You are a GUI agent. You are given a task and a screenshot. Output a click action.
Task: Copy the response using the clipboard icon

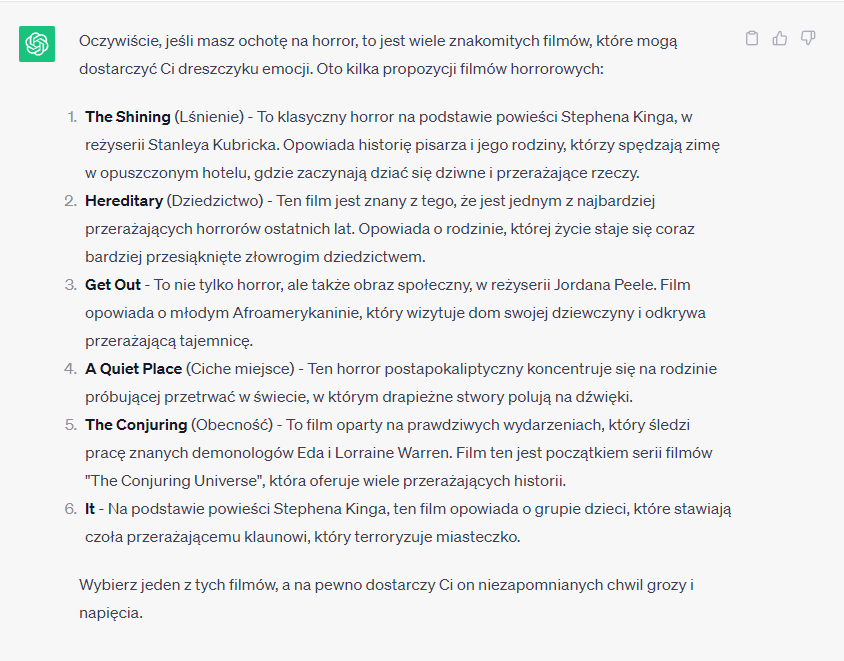(752, 38)
